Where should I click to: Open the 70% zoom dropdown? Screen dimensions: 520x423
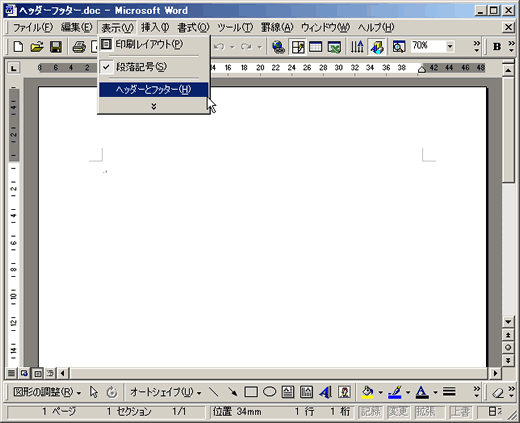coord(450,46)
